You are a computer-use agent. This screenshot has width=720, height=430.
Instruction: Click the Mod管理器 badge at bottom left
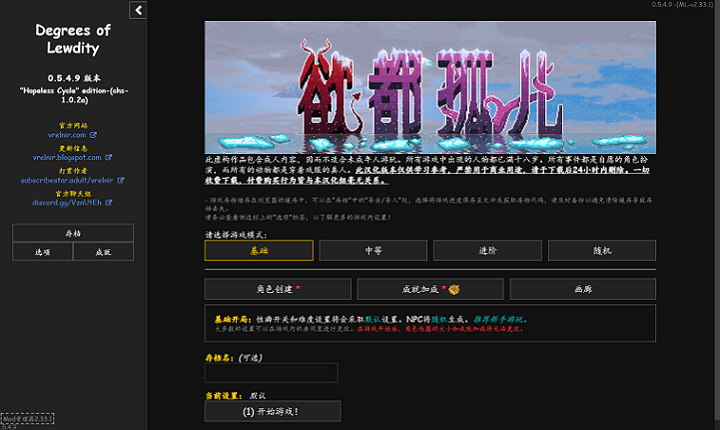pyautogui.click(x=28, y=419)
